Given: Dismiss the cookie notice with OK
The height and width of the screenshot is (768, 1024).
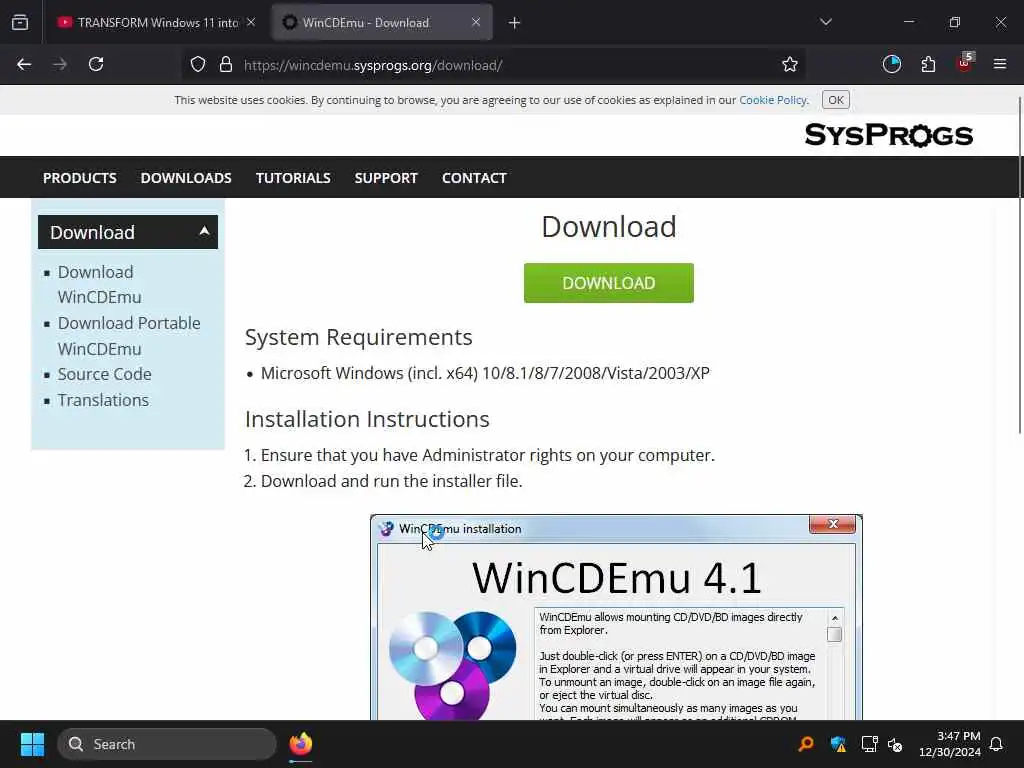Looking at the screenshot, I should coord(836,100).
